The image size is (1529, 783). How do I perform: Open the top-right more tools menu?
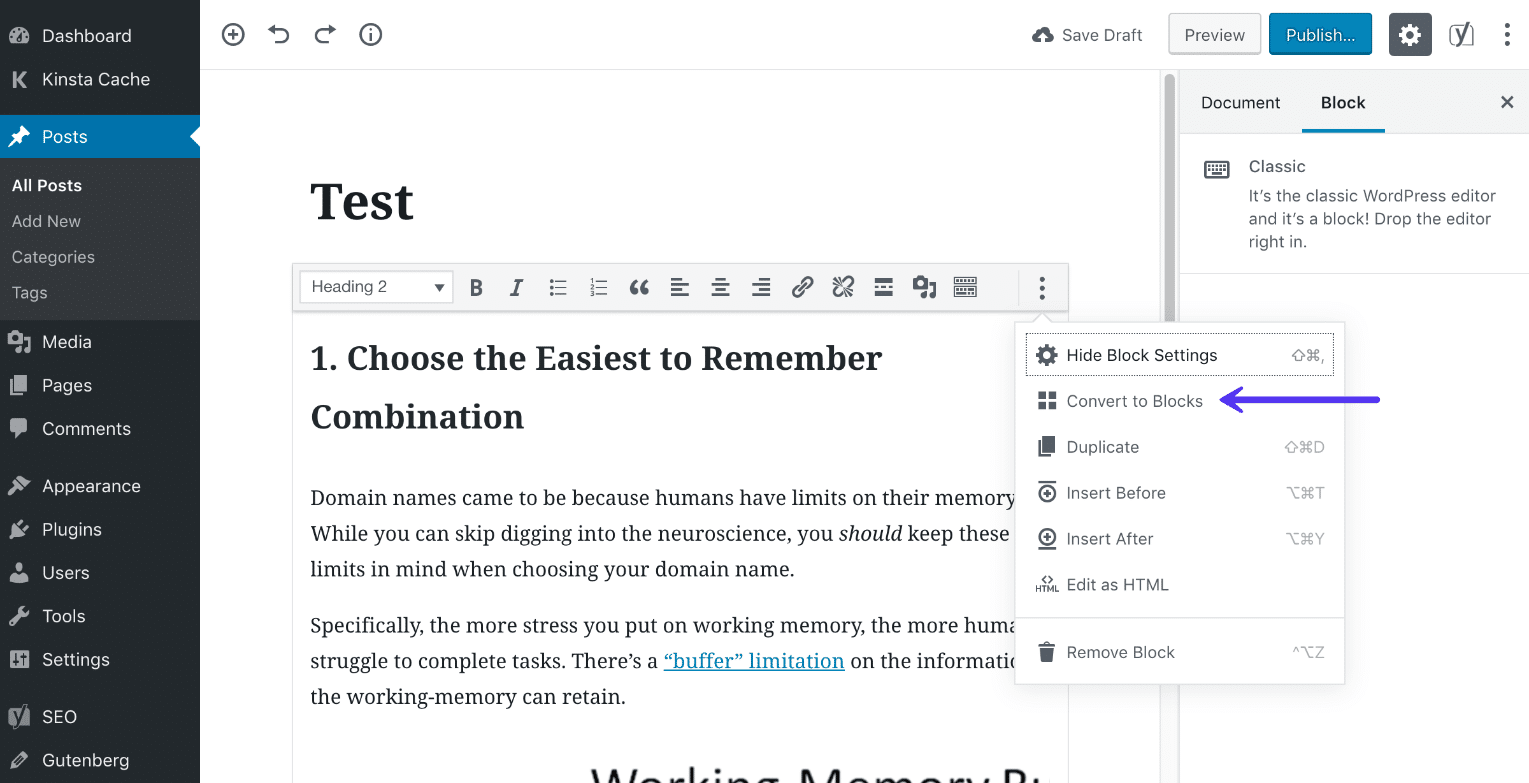(1507, 33)
